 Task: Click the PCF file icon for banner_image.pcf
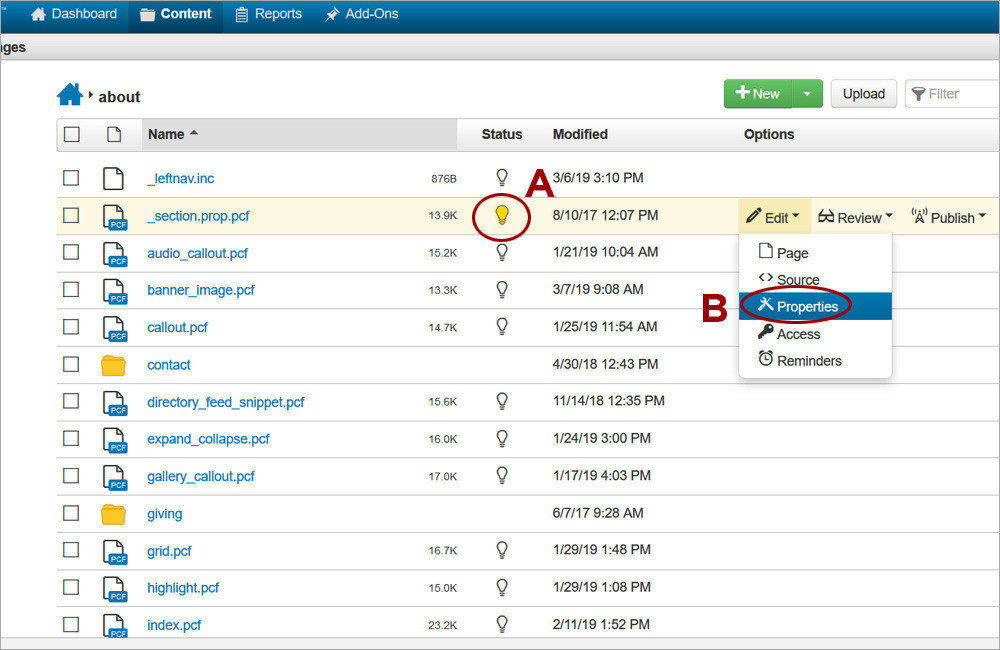(115, 292)
